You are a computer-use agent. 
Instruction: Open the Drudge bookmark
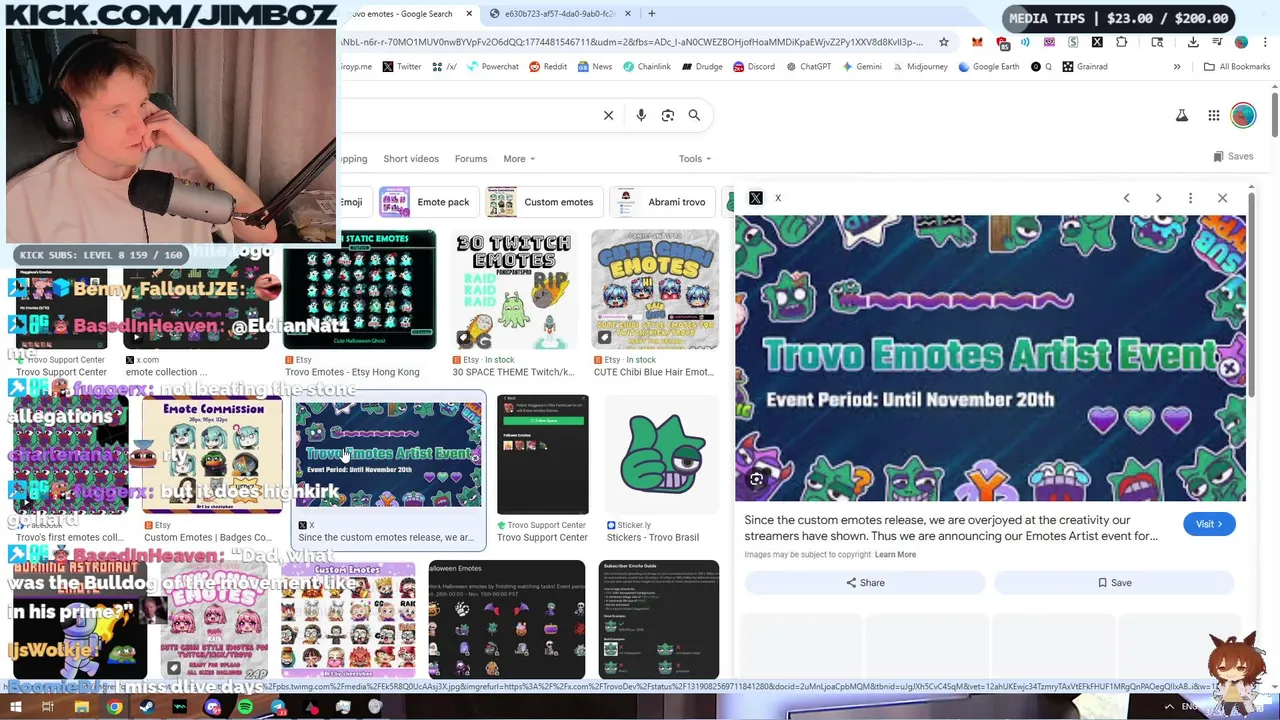[702, 67]
